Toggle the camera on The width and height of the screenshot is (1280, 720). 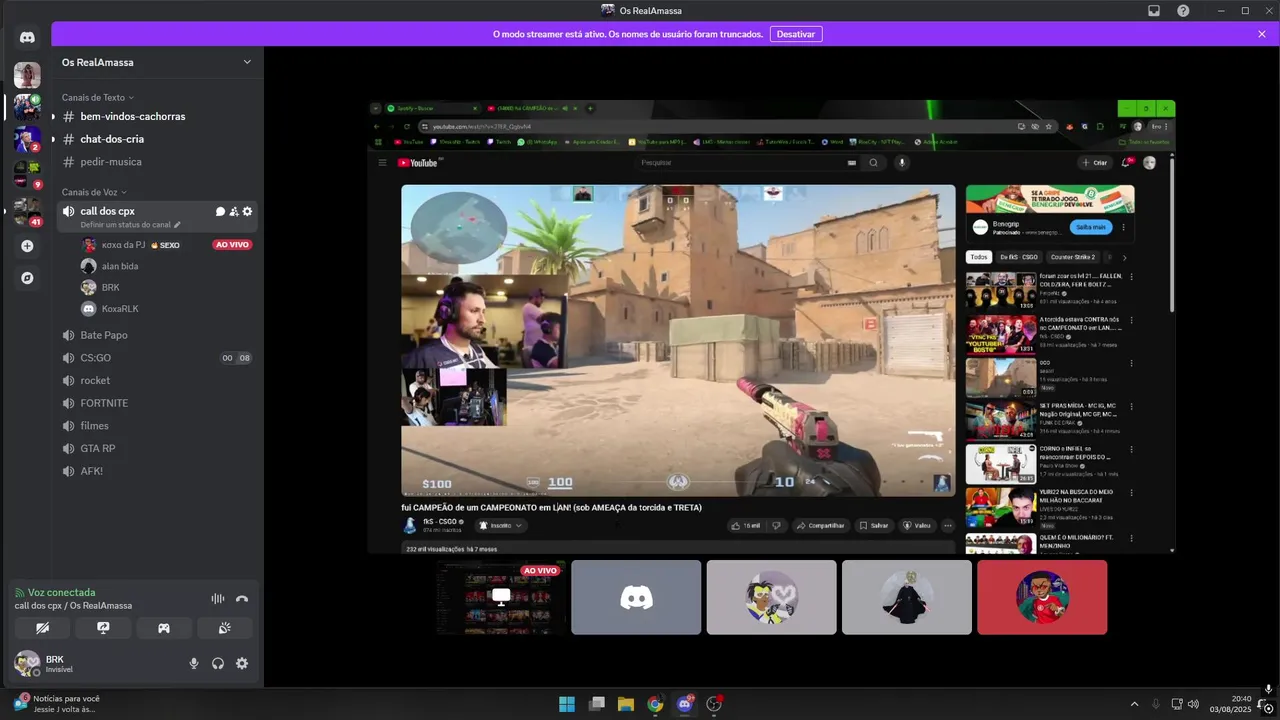[42, 628]
